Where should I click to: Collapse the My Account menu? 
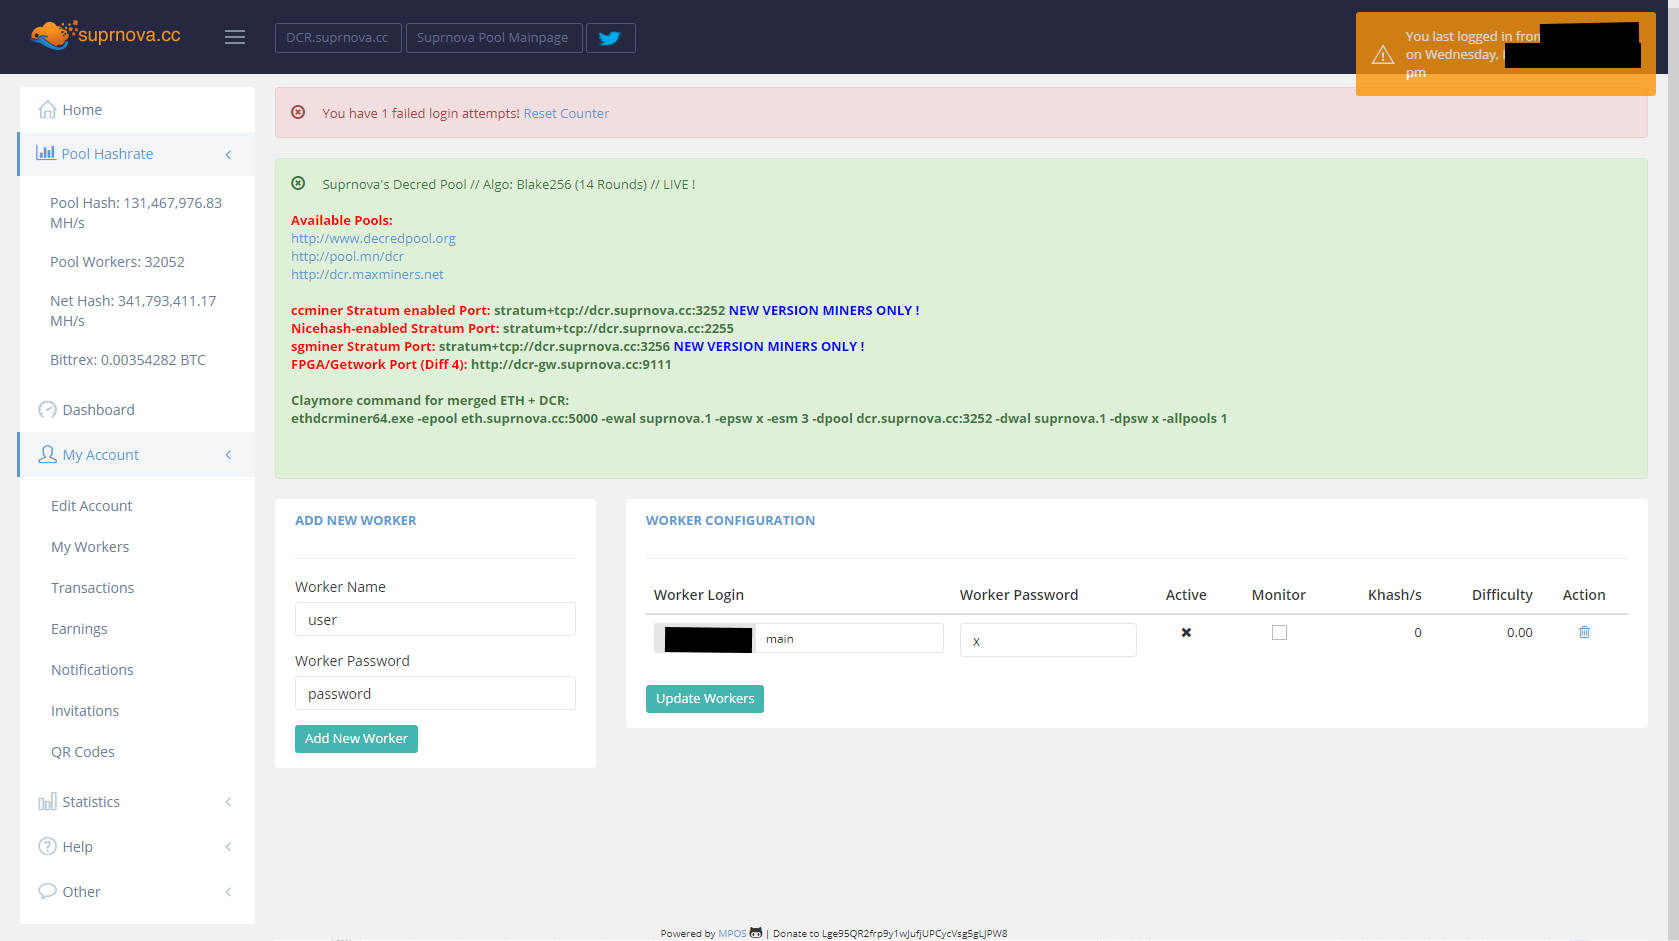tap(228, 455)
